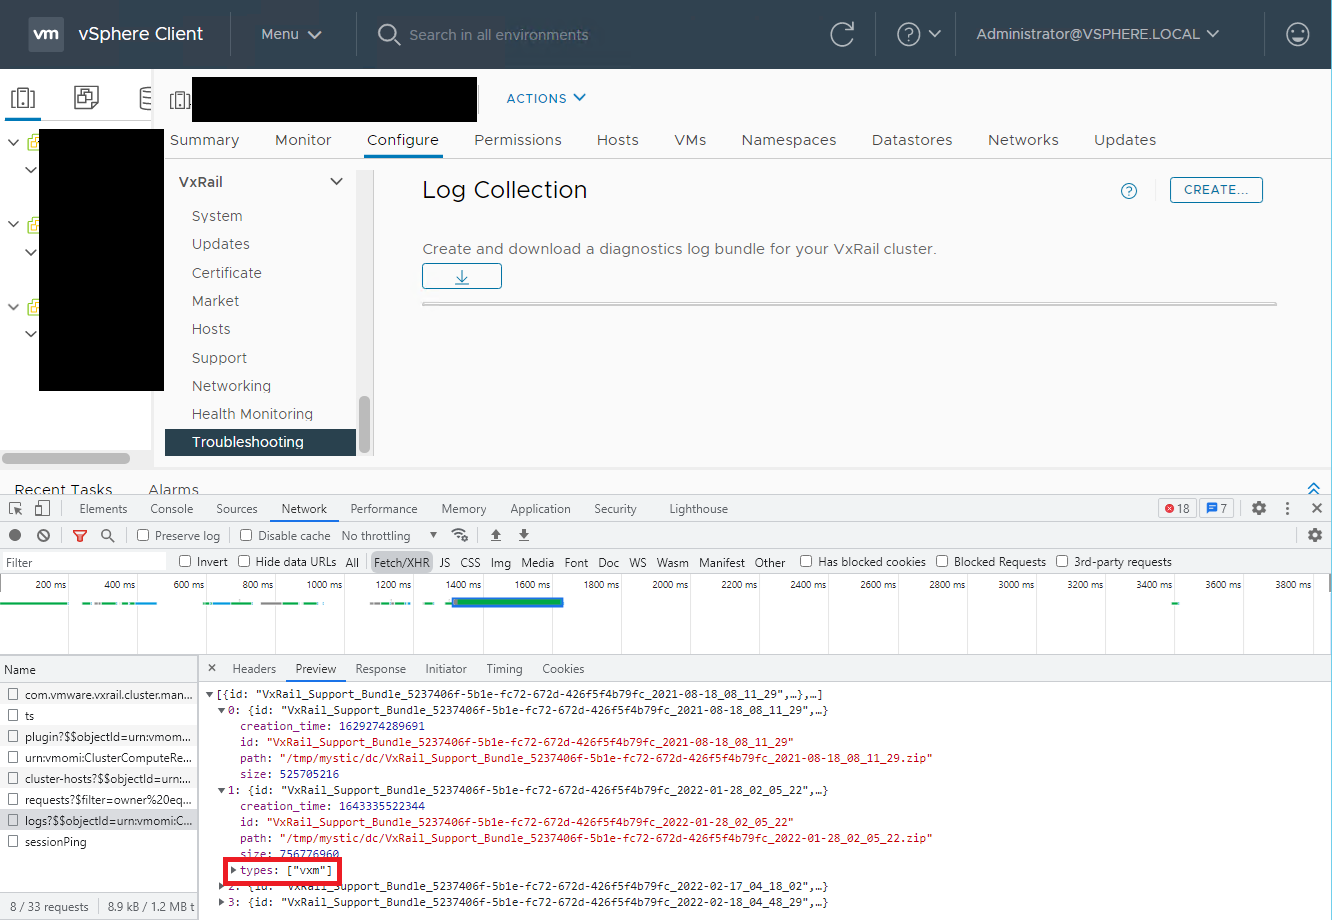Collapse the JSON root array triangle
Screen dimensions: 1332x920
click(210, 694)
